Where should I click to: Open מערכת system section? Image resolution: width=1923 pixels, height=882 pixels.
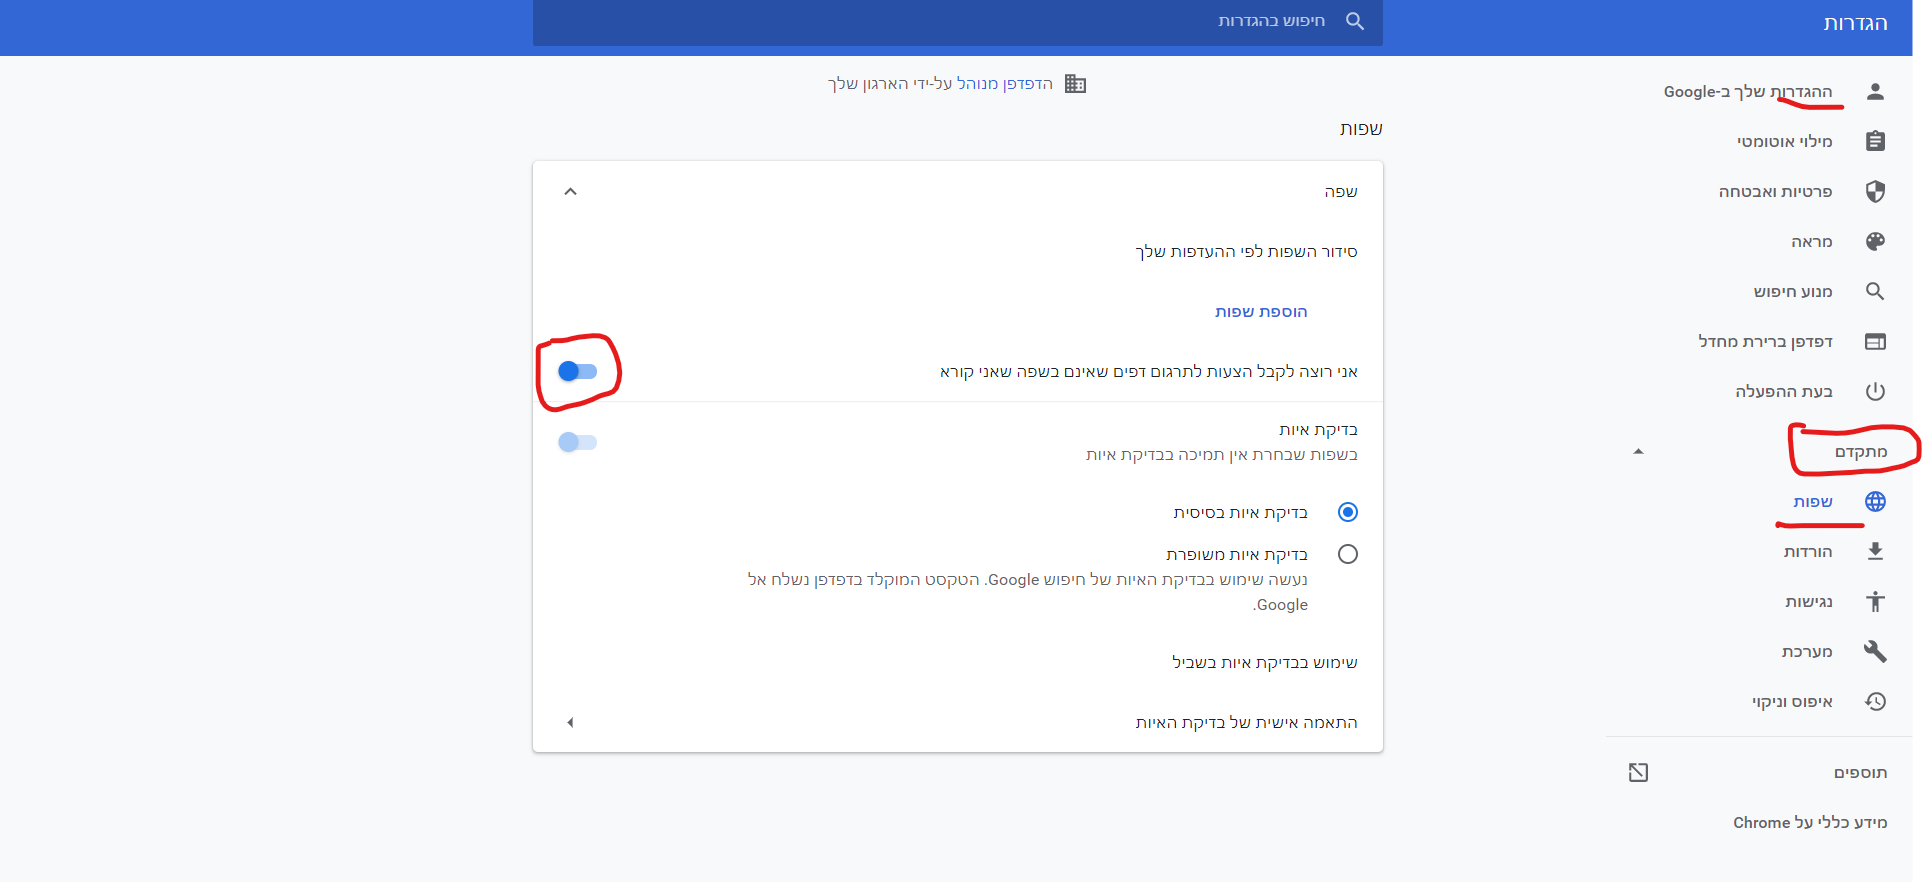(1807, 652)
